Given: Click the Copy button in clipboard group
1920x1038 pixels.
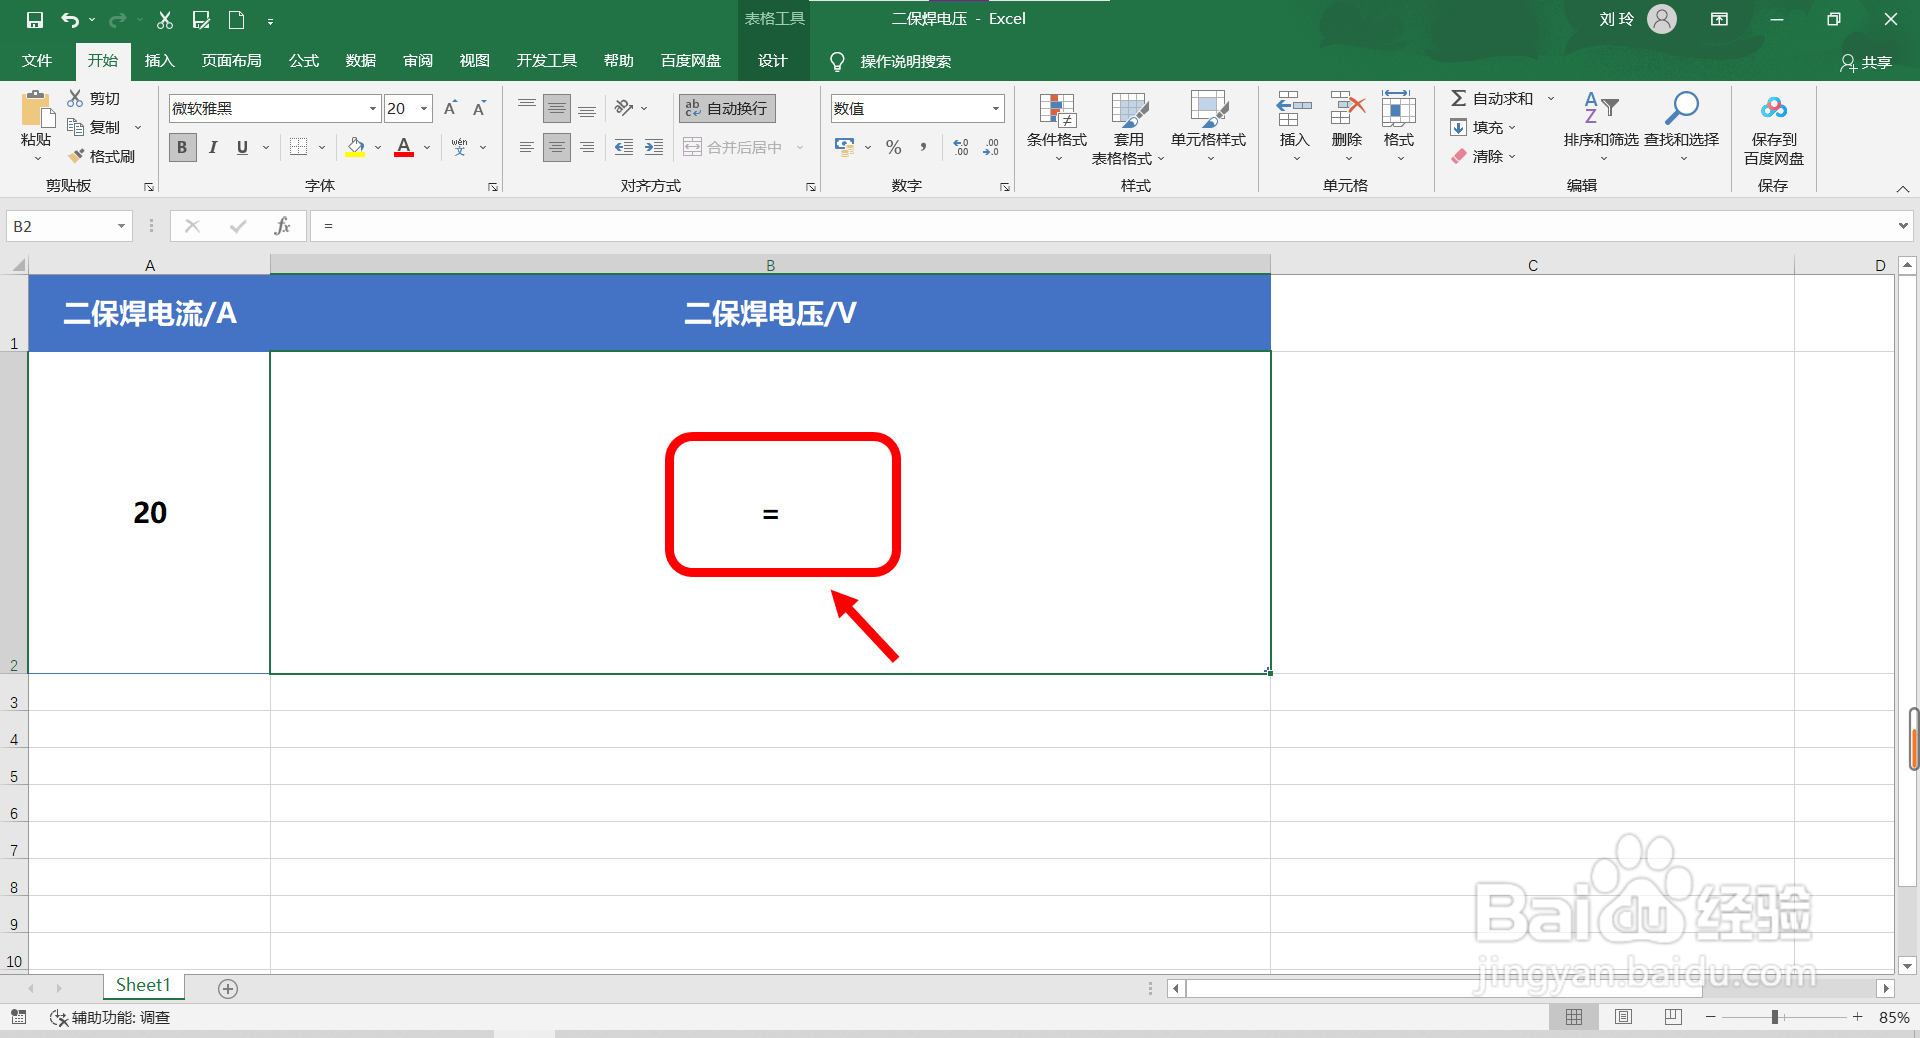Looking at the screenshot, I should (x=94, y=127).
